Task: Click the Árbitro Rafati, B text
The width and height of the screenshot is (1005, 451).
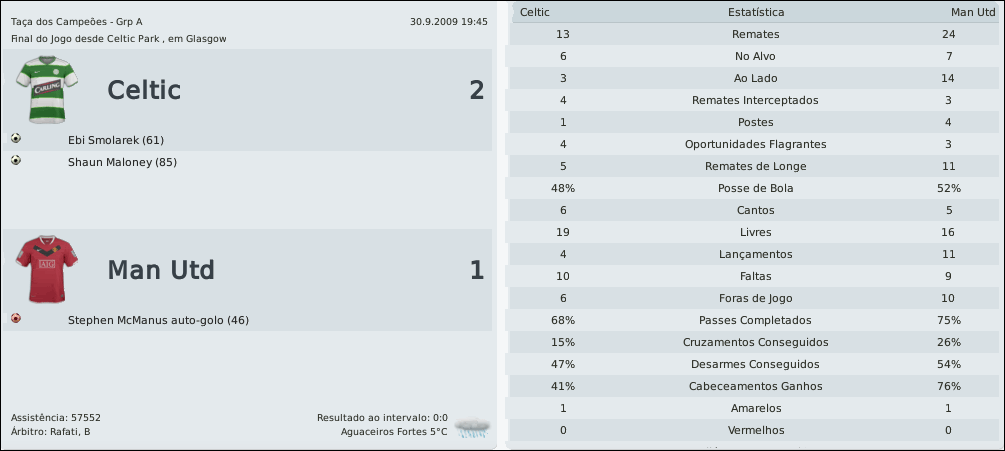Action: click(x=50, y=432)
